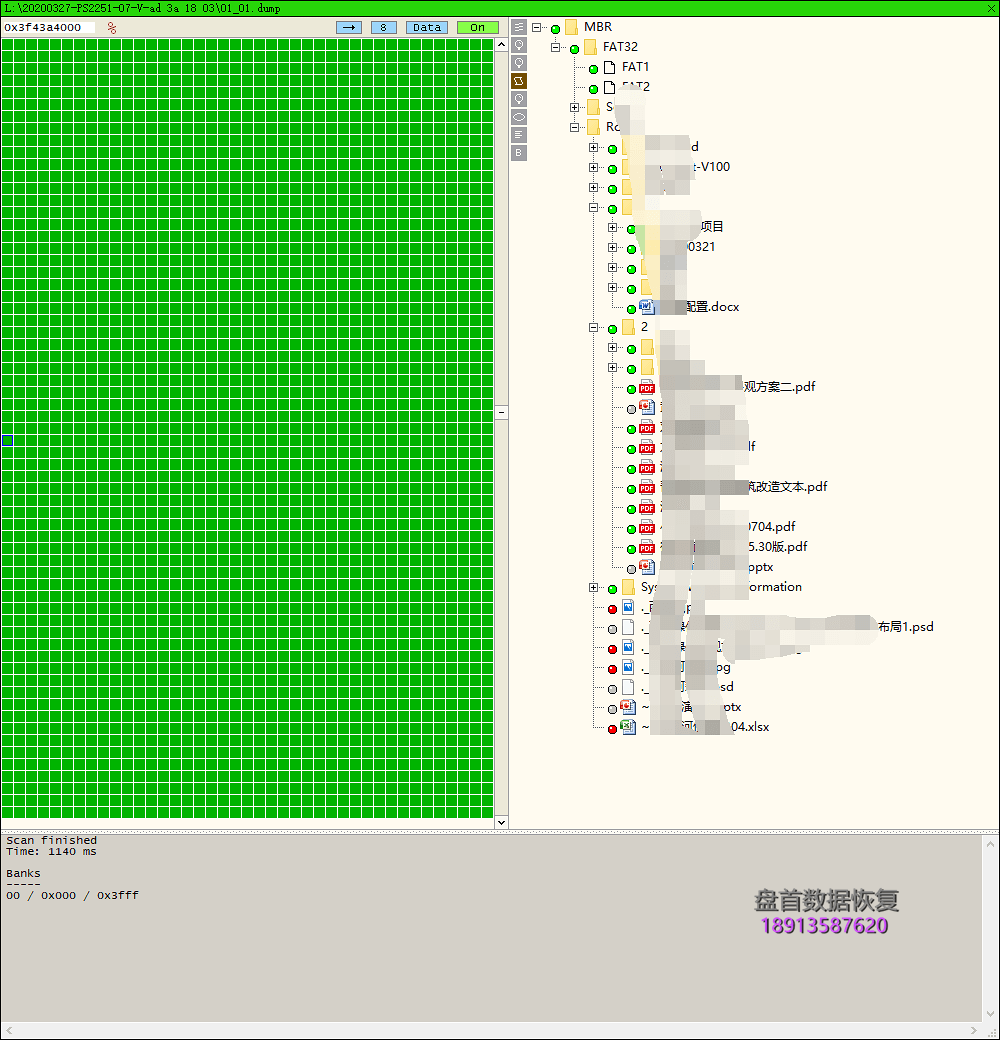Click the log panel scroll up arrow
Image resolution: width=1000 pixels, height=1040 pixels.
[990, 844]
